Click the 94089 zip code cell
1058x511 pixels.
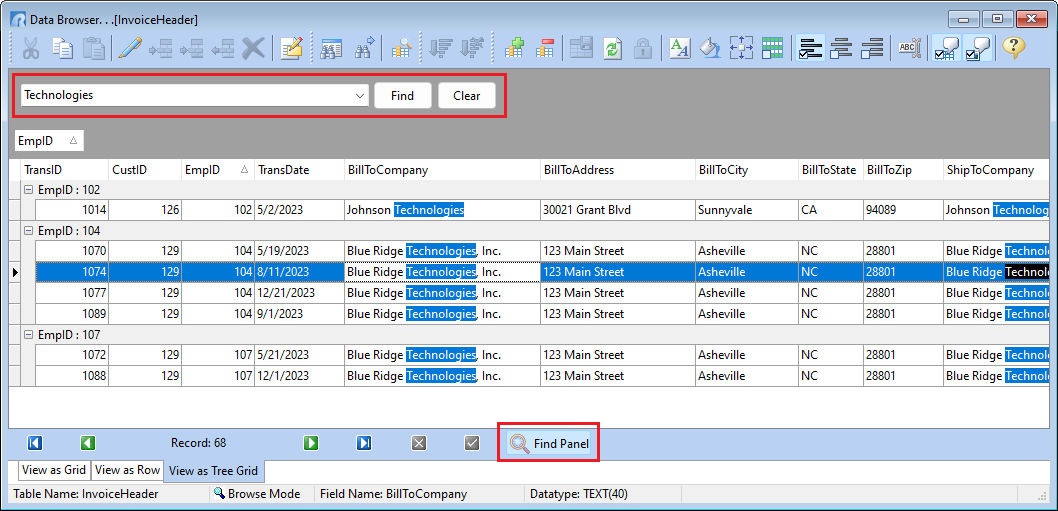click(903, 210)
